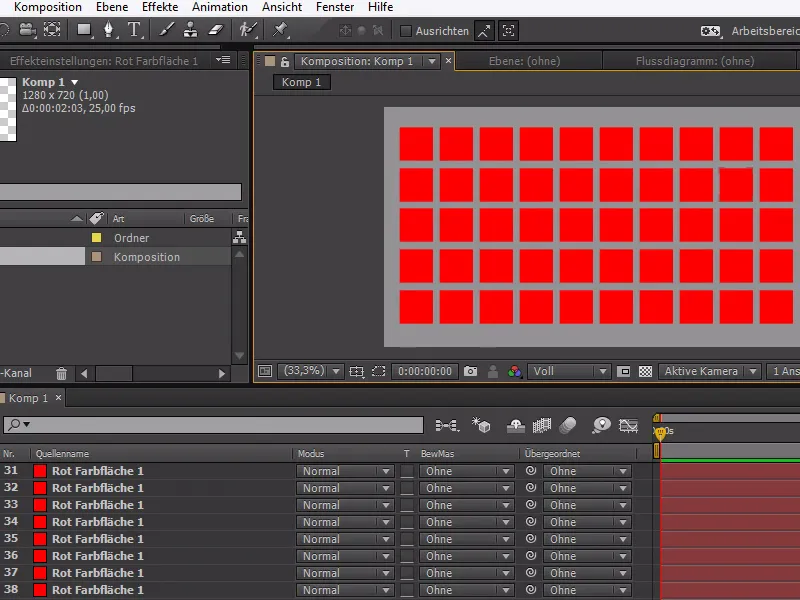Image resolution: width=800 pixels, height=600 pixels.
Task: Toggle the snap features icon right of Ausrichten
Action: click(x=509, y=31)
